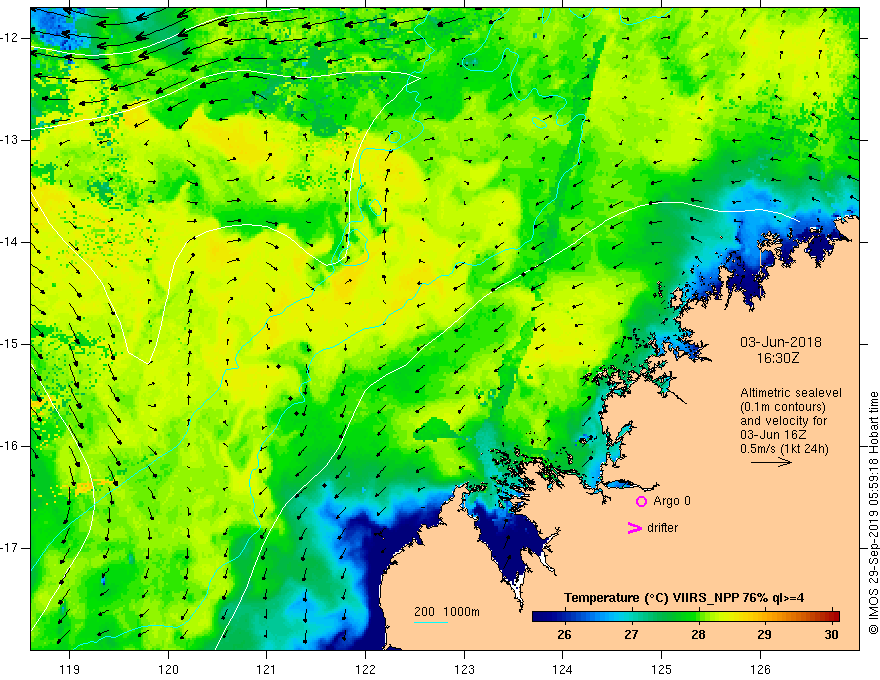The image size is (880, 680).
Task: Click the Temperature VIIRS_NPP title text
Action: (684, 598)
